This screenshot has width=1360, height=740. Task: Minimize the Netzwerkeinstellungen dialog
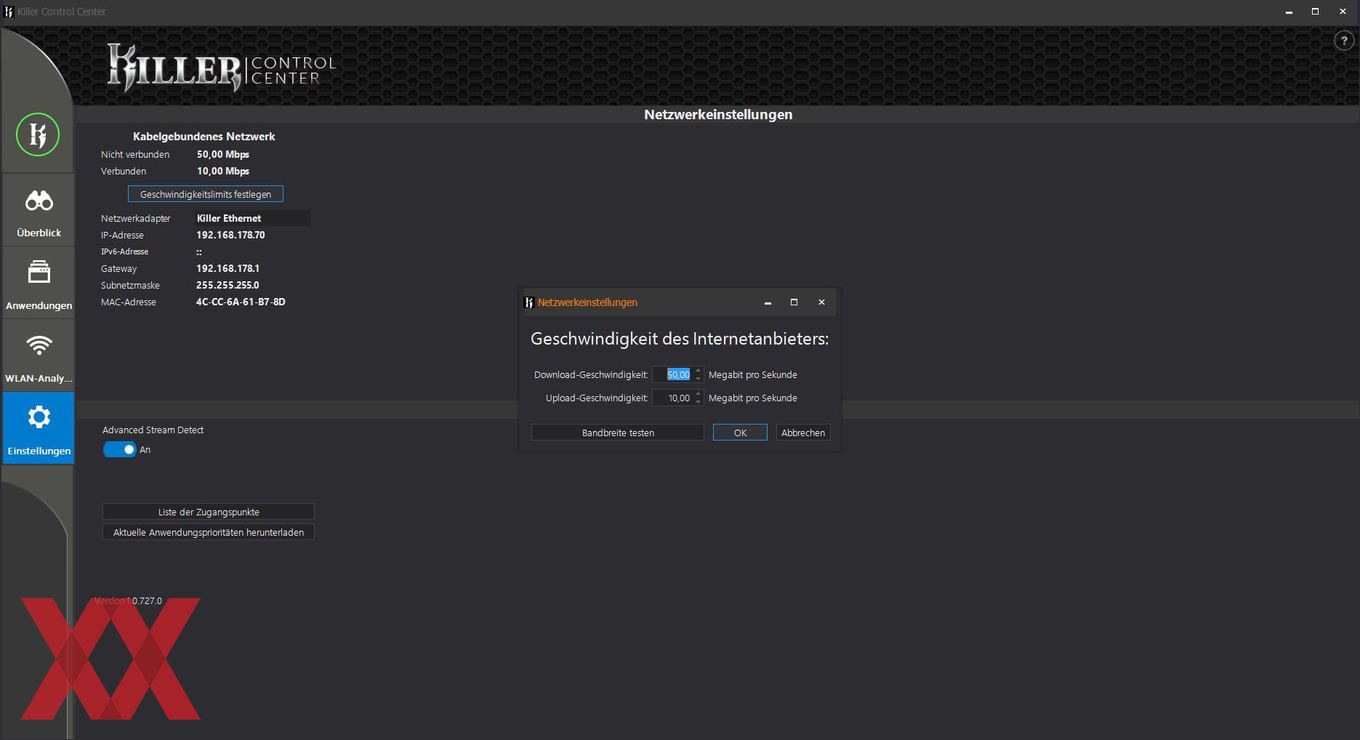click(x=767, y=302)
